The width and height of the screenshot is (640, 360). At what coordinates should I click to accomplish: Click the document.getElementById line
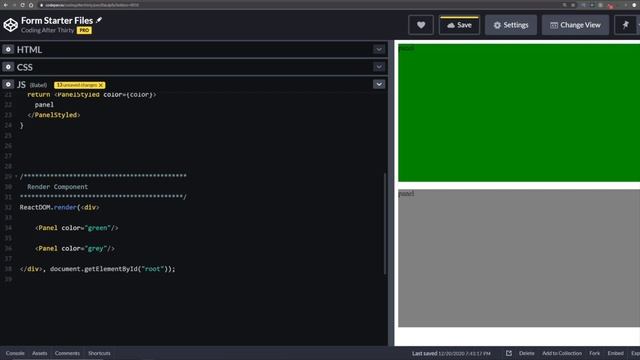point(98,269)
